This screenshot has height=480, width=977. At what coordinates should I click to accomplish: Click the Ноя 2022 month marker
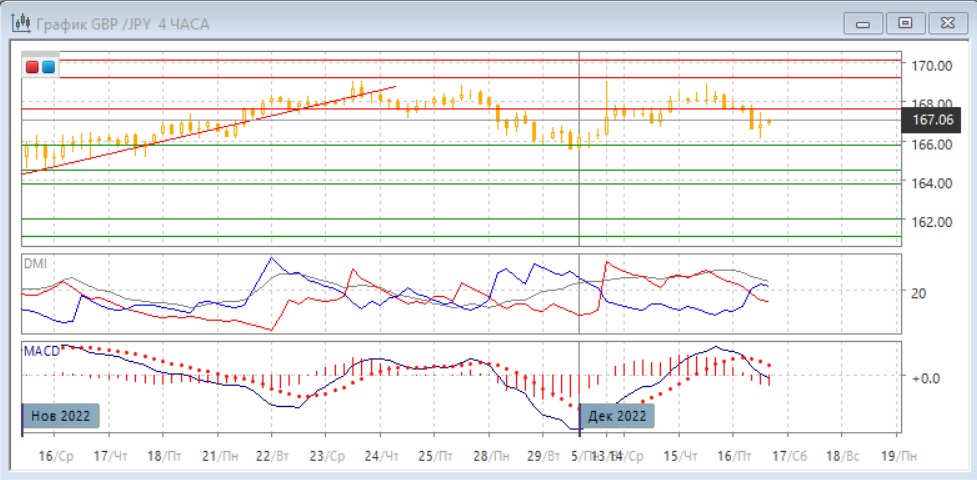(61, 416)
